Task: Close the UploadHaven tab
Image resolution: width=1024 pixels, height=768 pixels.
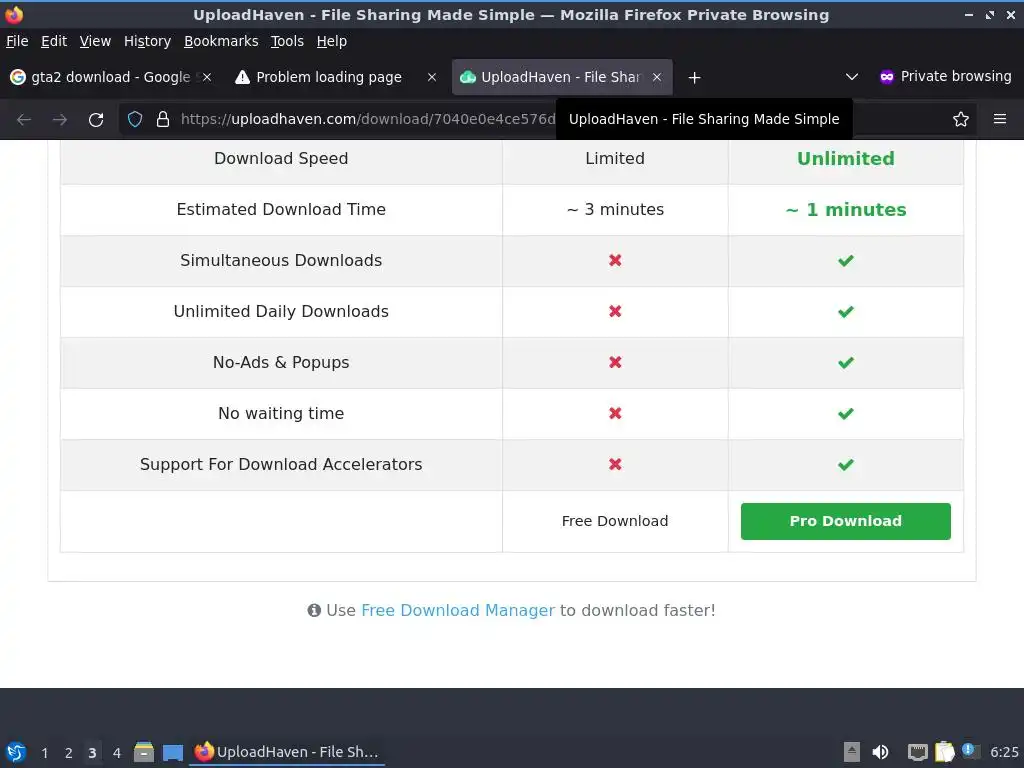Action: 657,77
